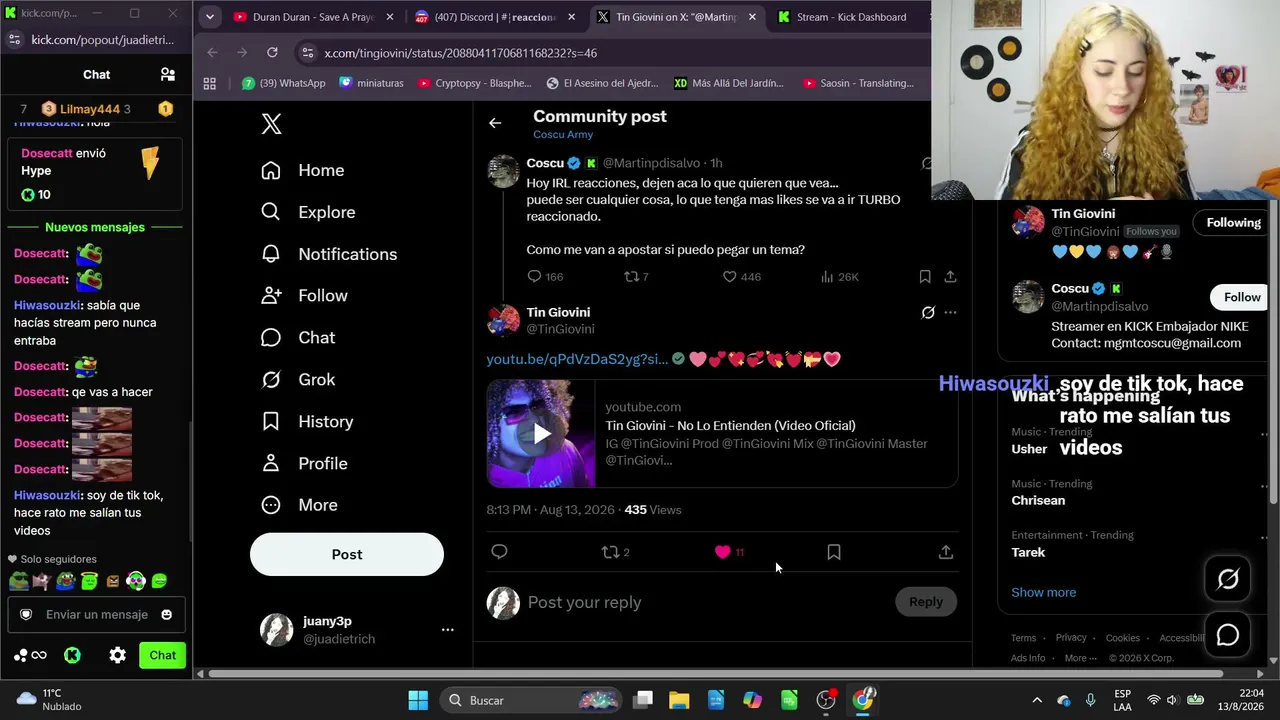
Task: Switch to Stream - Kick Dashboard tab
Action: pos(849,17)
